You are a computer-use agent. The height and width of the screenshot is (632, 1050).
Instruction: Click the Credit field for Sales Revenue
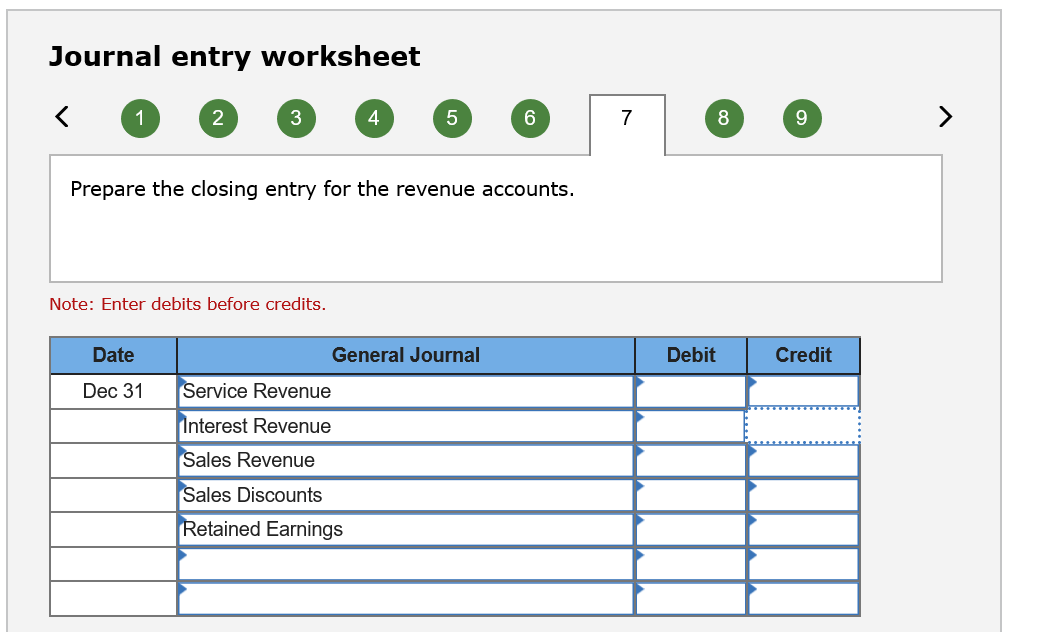804,461
